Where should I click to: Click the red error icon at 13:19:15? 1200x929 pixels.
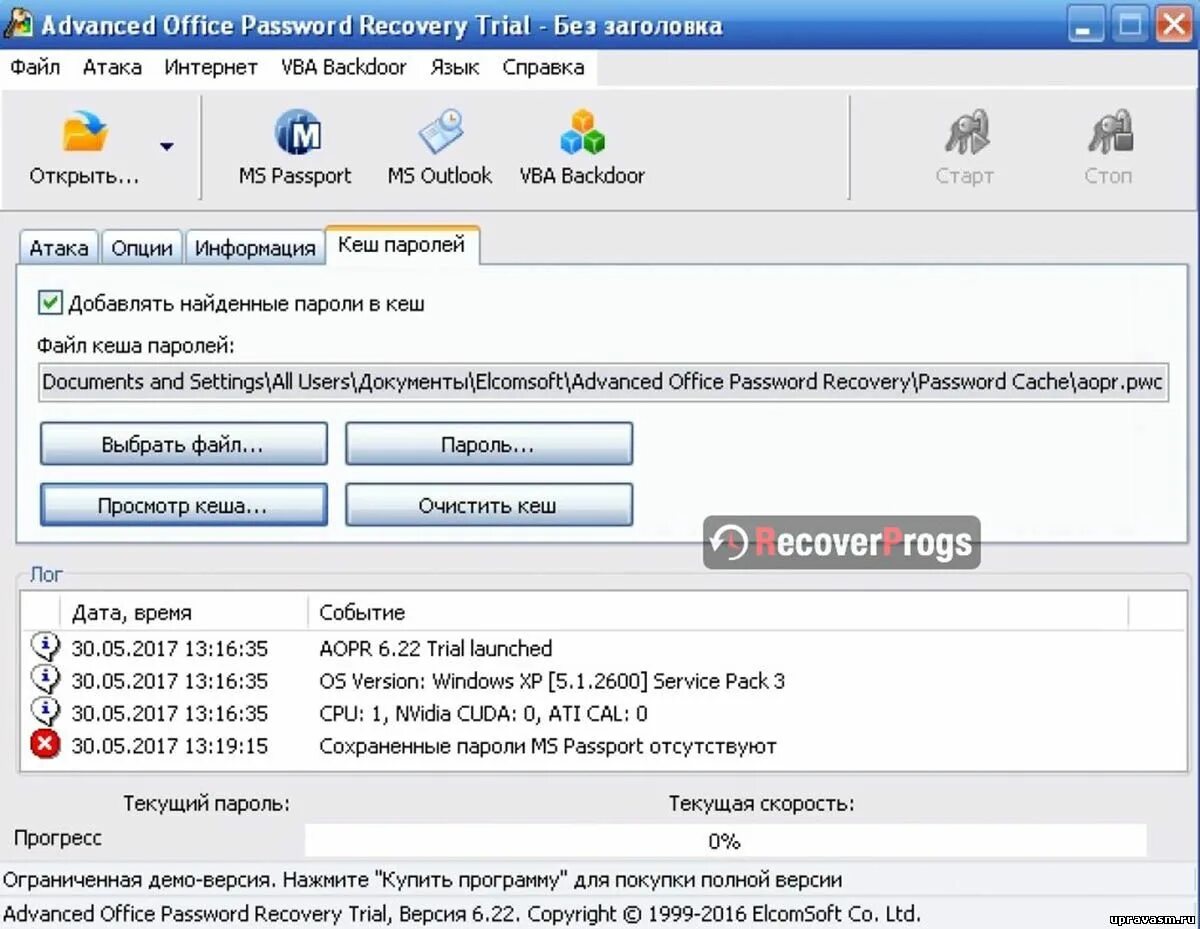(x=45, y=745)
